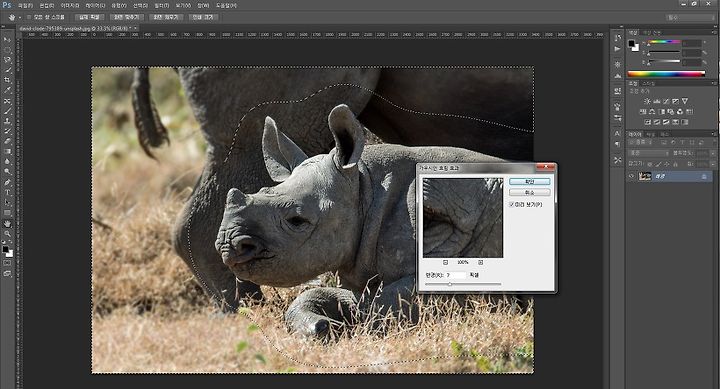Open the 이미지(I) menu

tap(70, 6)
